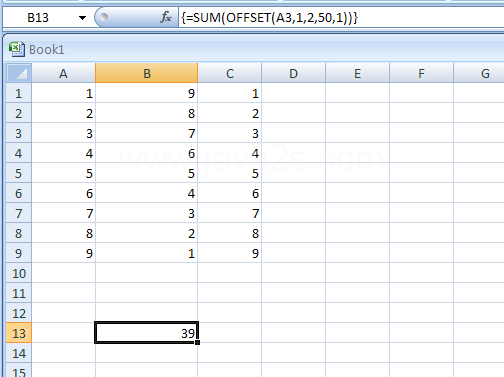Click cell A5 containing 5

[63, 173]
